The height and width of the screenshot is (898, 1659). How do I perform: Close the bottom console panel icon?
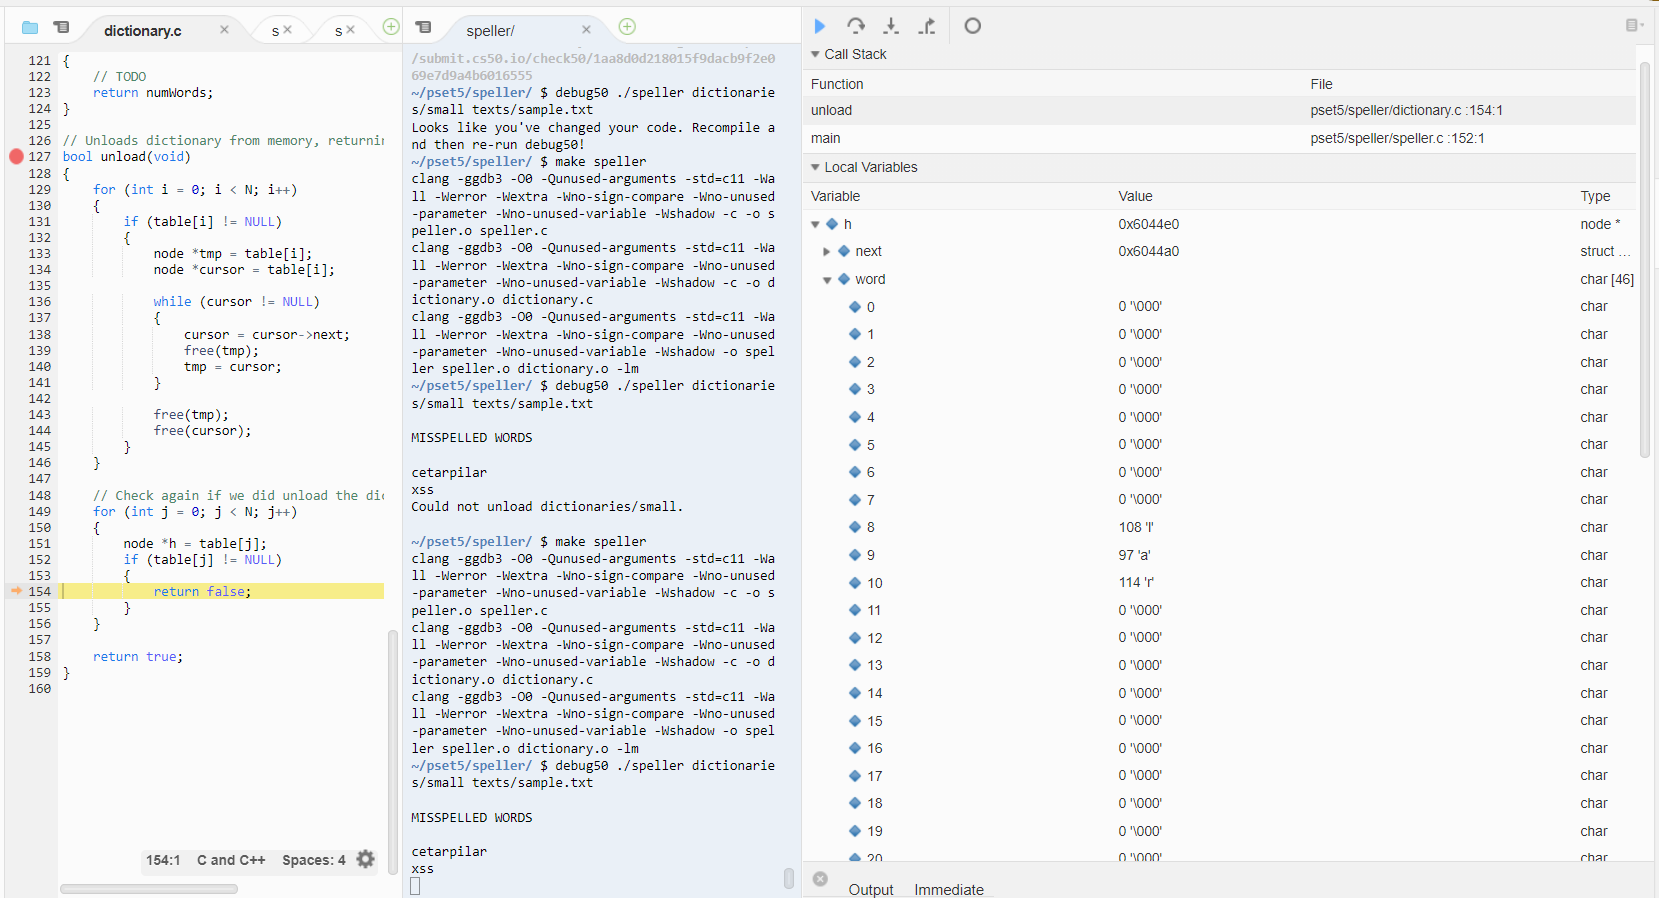point(820,879)
